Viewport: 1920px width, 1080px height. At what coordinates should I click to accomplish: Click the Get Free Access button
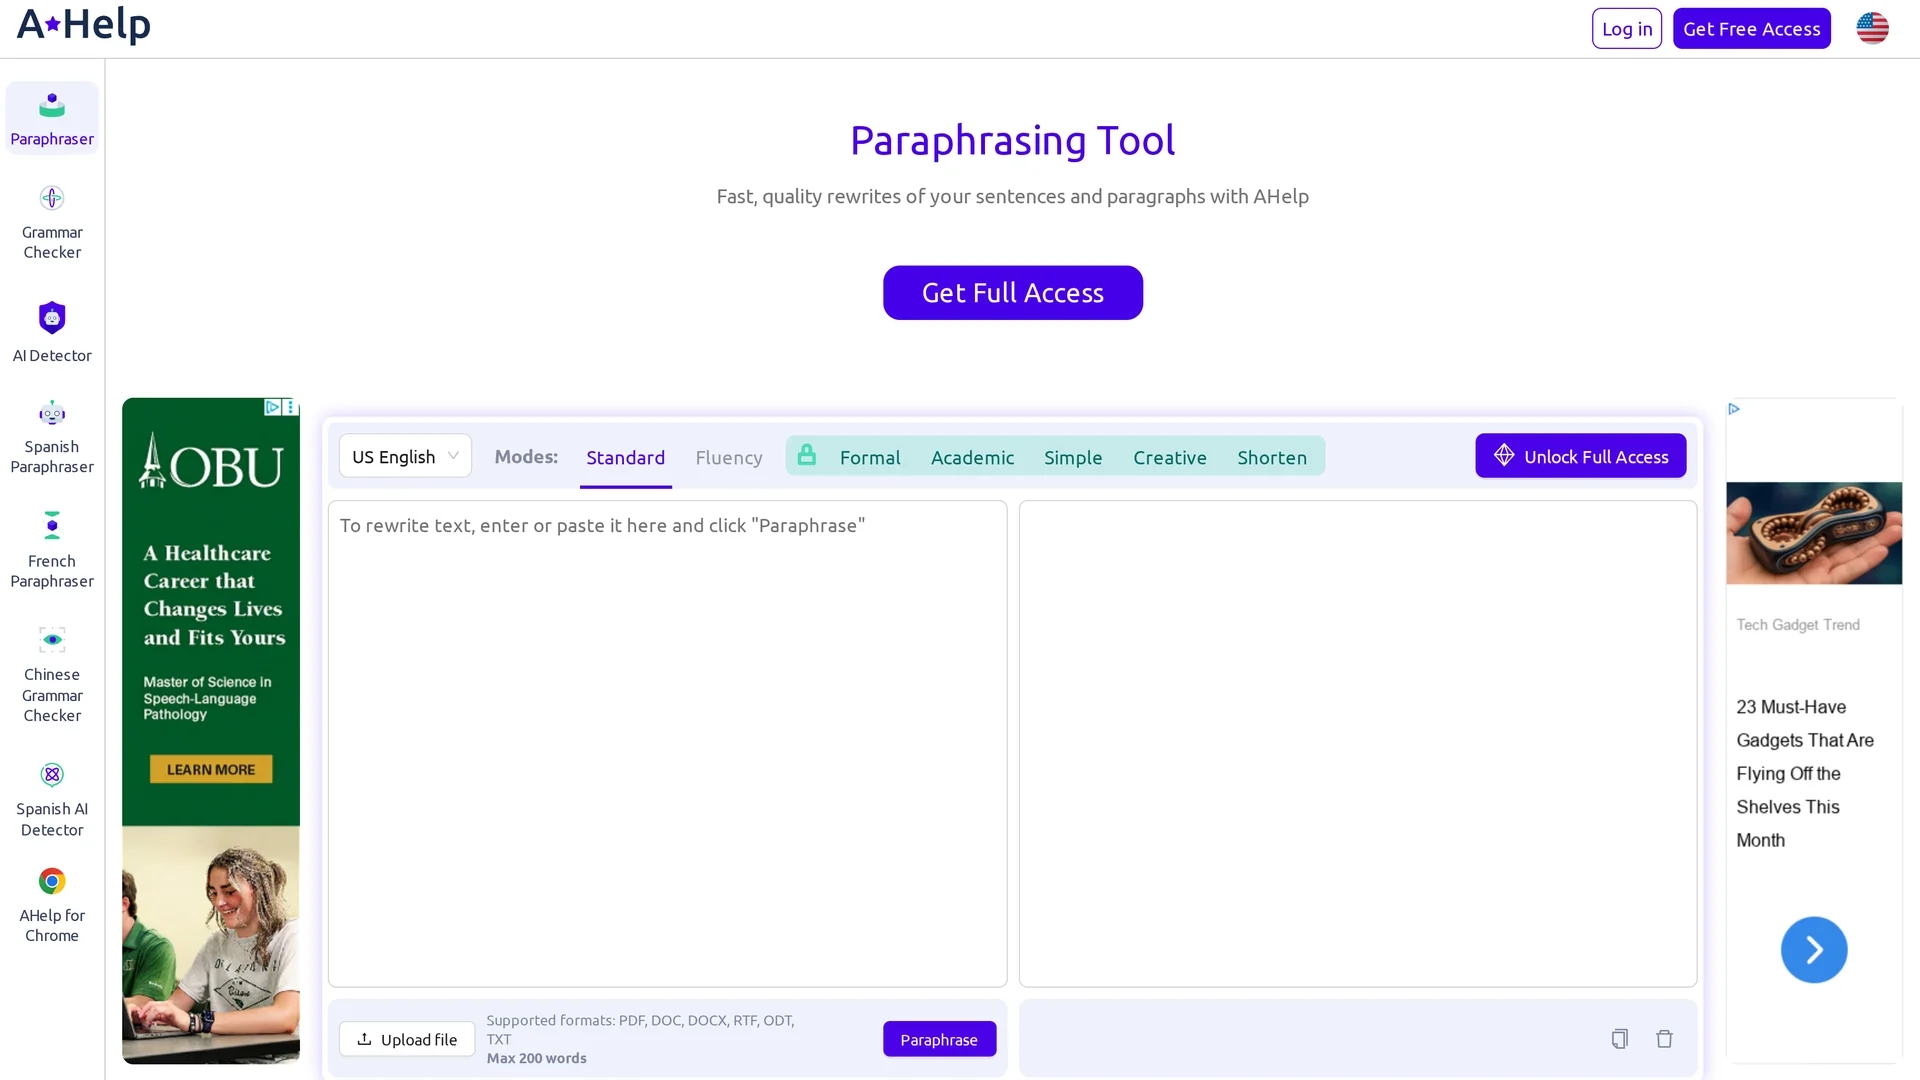pyautogui.click(x=1751, y=28)
